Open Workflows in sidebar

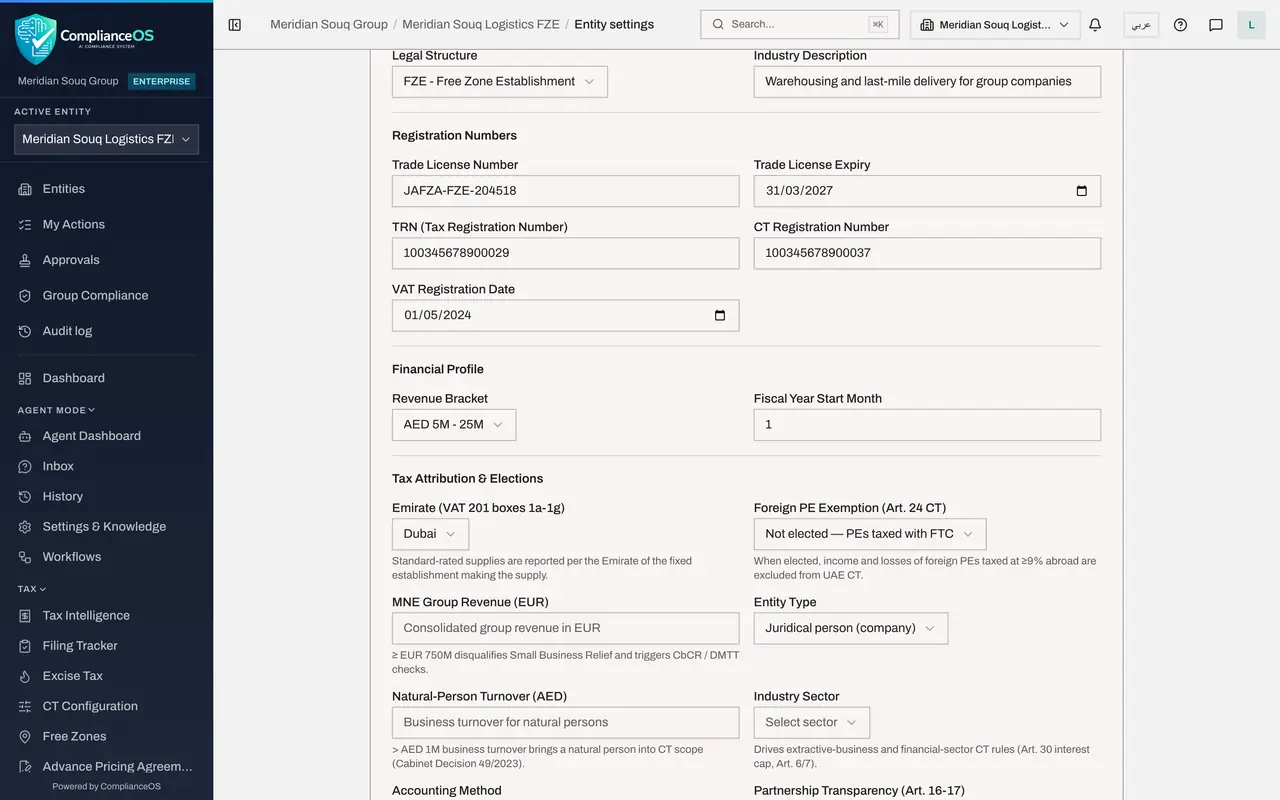(72, 557)
